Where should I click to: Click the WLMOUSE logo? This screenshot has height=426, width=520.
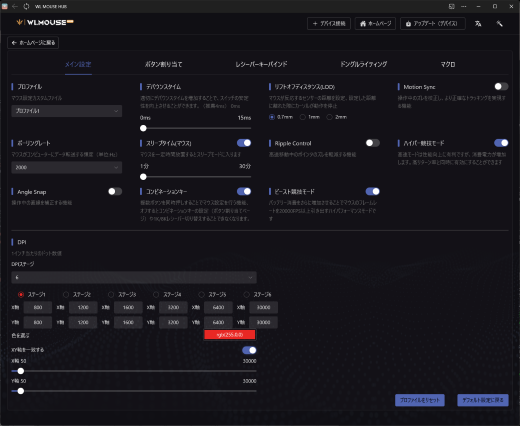45,22
